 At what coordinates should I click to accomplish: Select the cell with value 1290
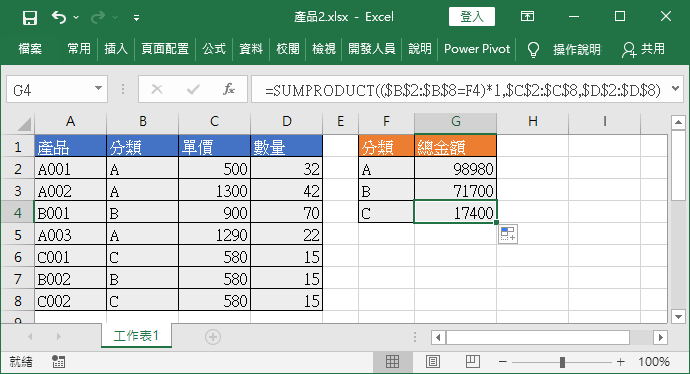click(x=214, y=235)
